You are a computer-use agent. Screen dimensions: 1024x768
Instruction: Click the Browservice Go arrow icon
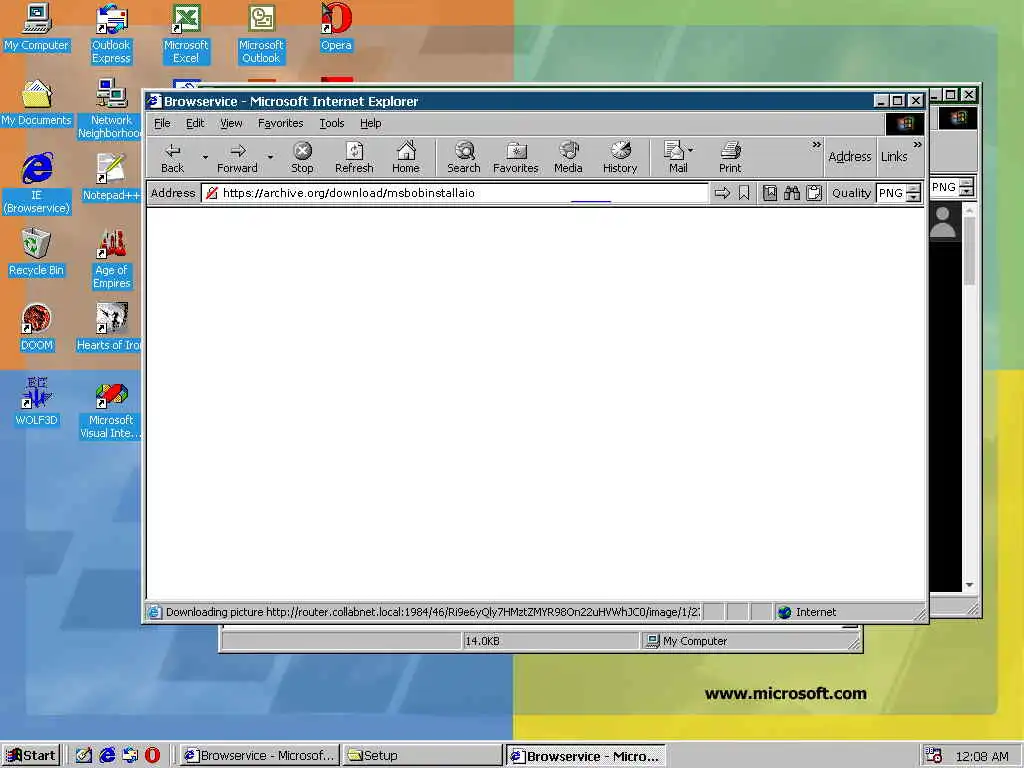tap(722, 193)
